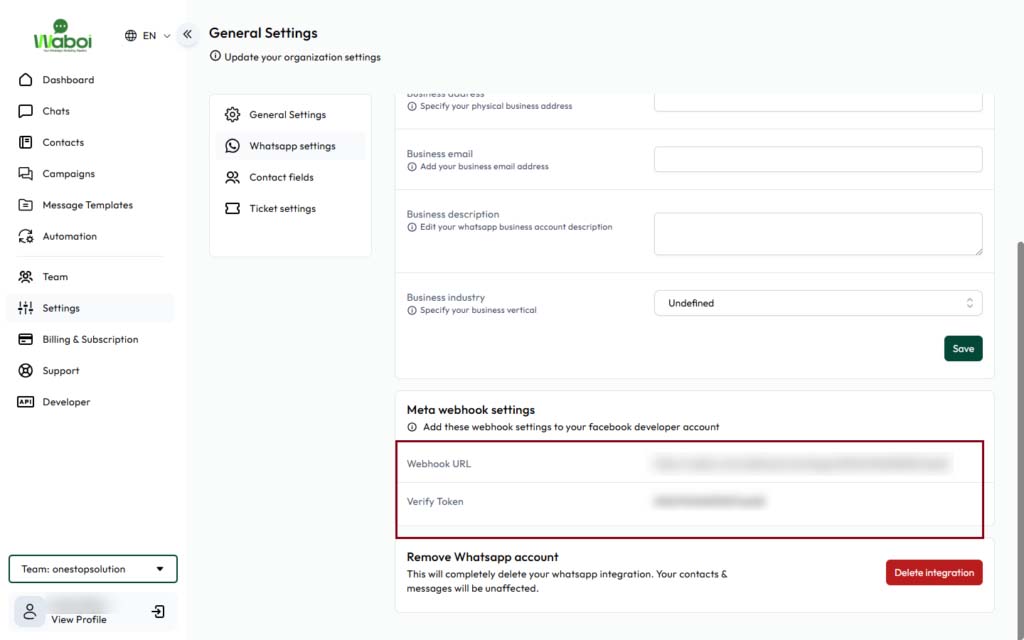Click the Dashboard home icon in sidebar
This screenshot has width=1024, height=640.
[26, 80]
